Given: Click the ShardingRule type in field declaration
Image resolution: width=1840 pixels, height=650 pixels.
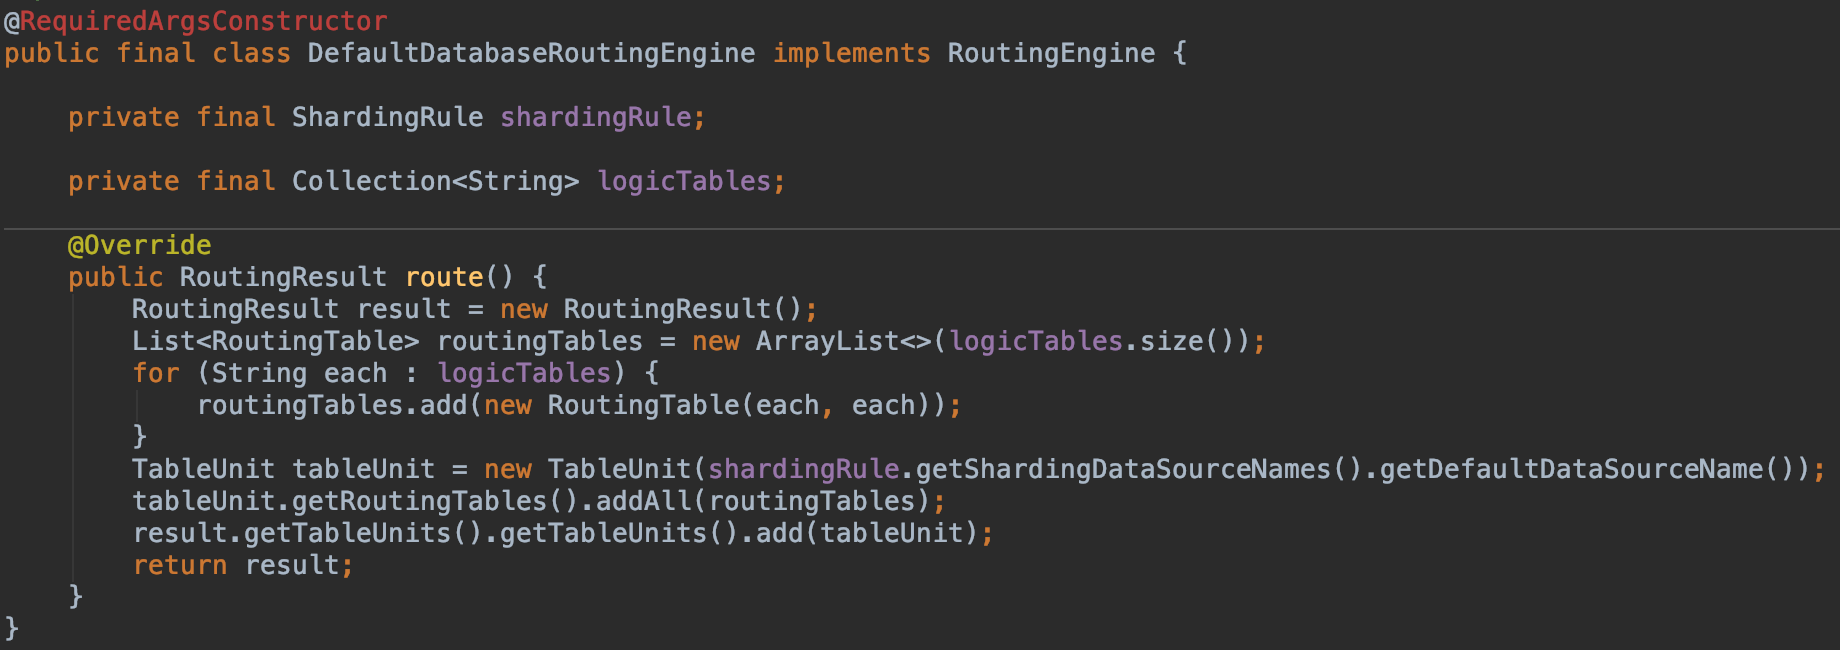Looking at the screenshot, I should tap(387, 117).
